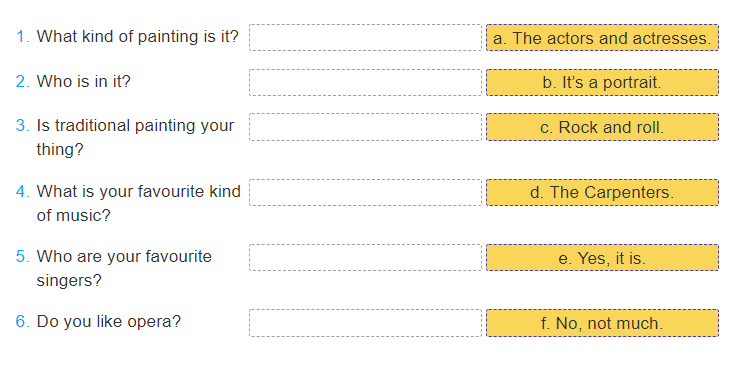Image resolution: width=736 pixels, height=370 pixels.
Task: Select the blank slot beside 'Who is in it?'
Action: pyautogui.click(x=365, y=83)
